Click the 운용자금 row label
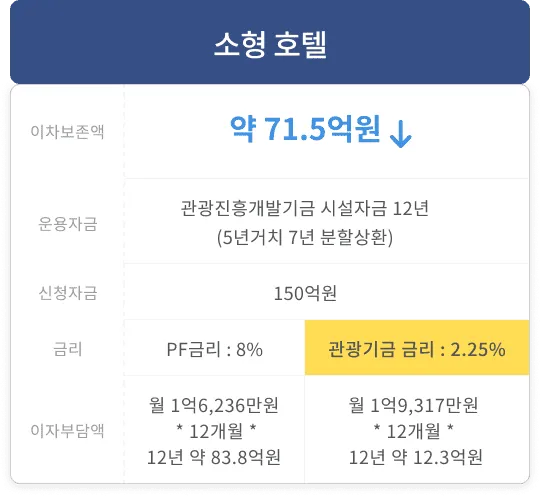Viewport: 540px width, 496px height. 68,224
